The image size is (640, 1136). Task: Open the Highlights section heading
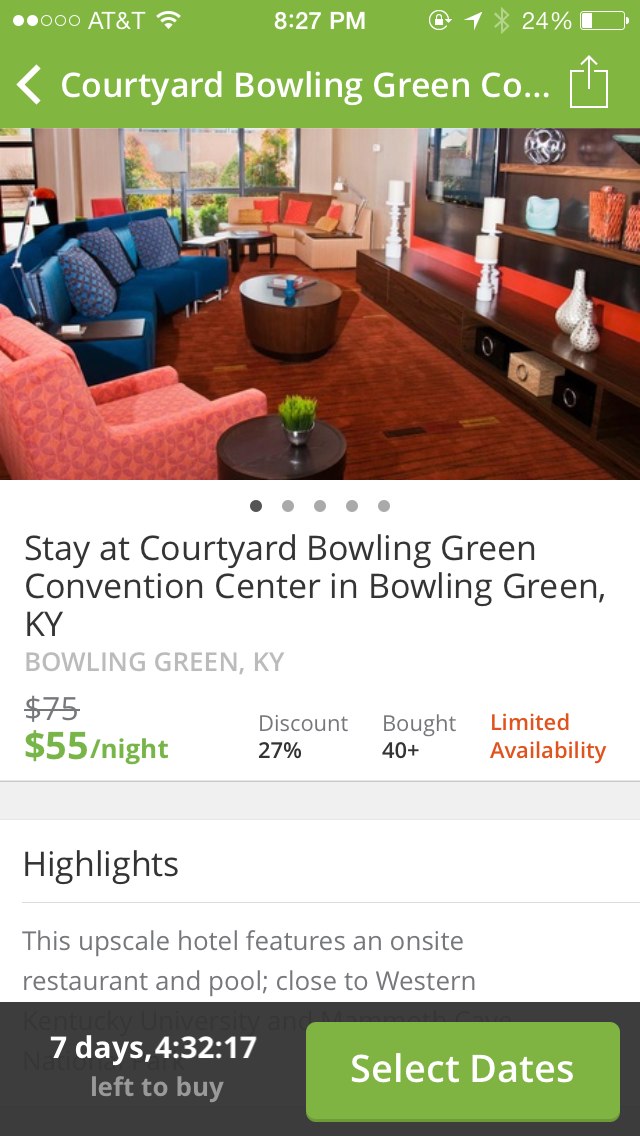[101, 864]
